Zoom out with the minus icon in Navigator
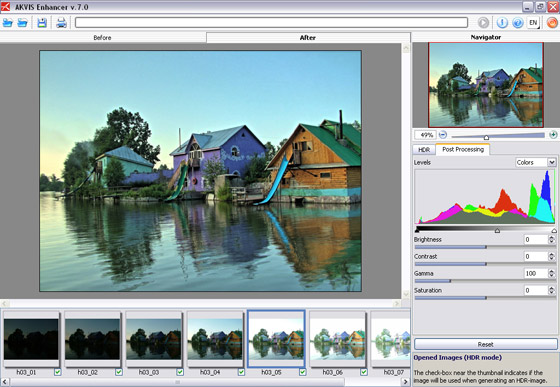 coord(442,135)
